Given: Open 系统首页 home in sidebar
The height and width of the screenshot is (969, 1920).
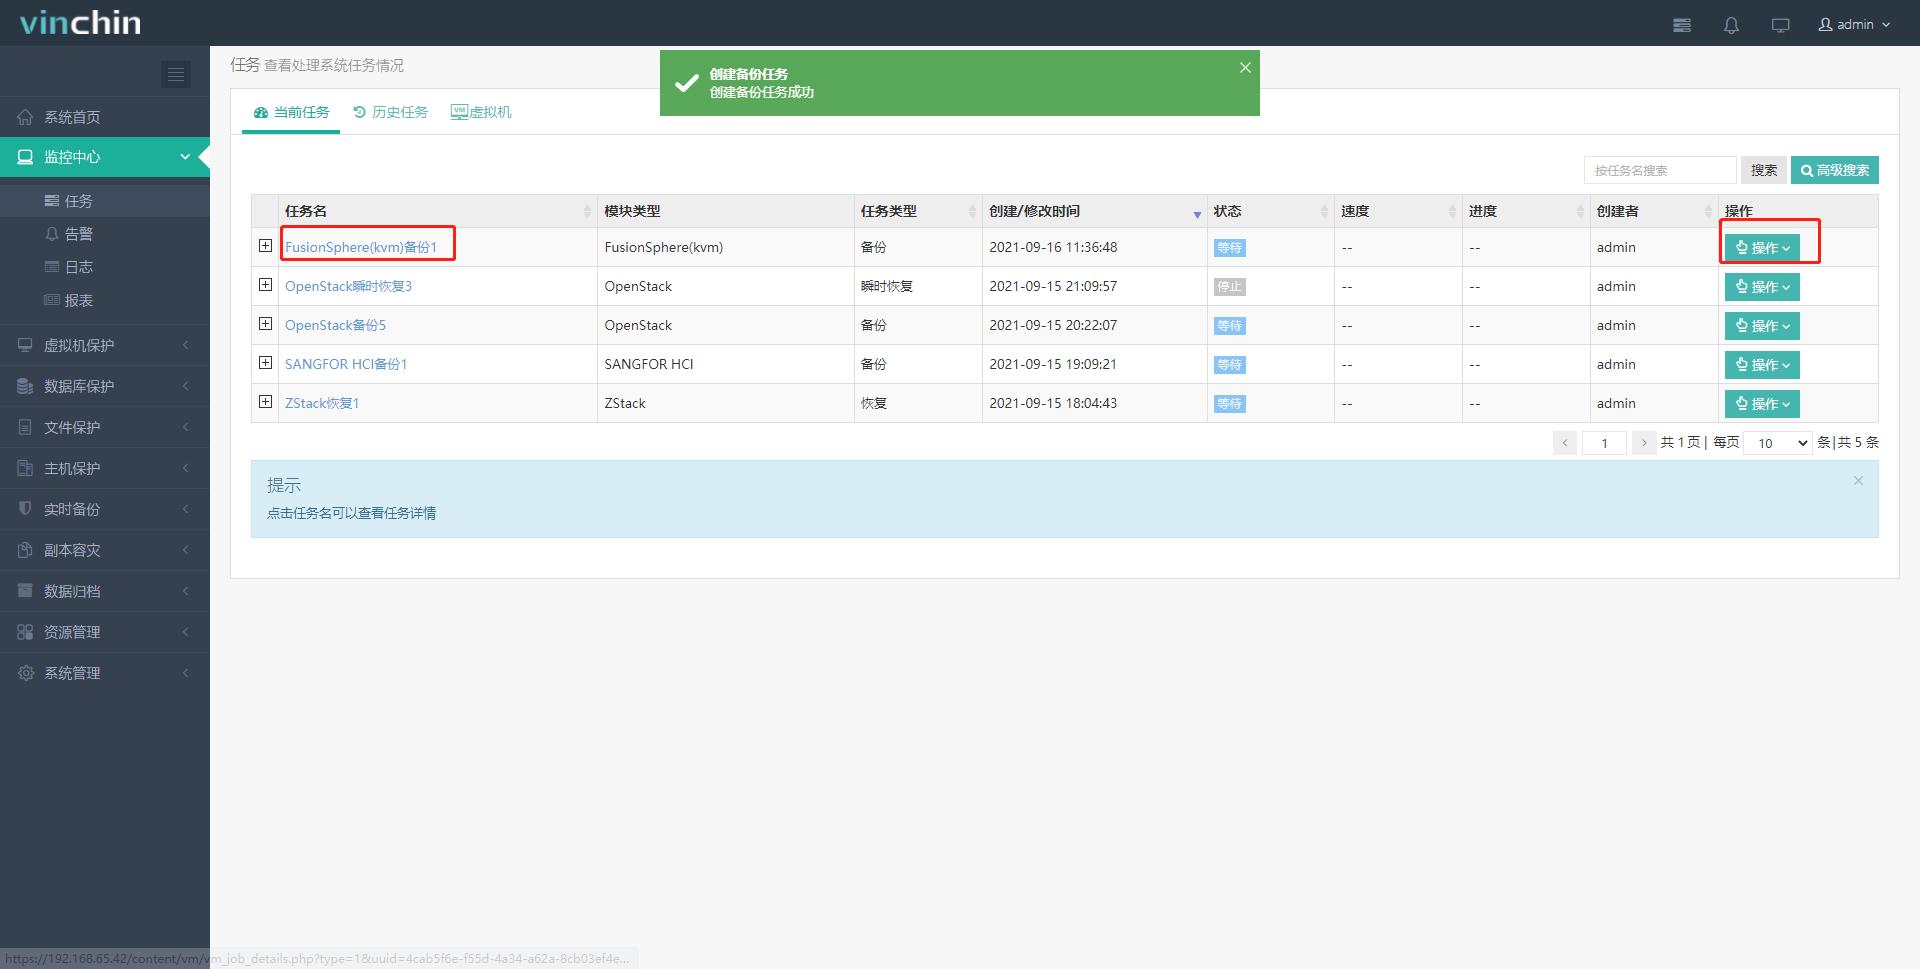Looking at the screenshot, I should click(x=72, y=117).
